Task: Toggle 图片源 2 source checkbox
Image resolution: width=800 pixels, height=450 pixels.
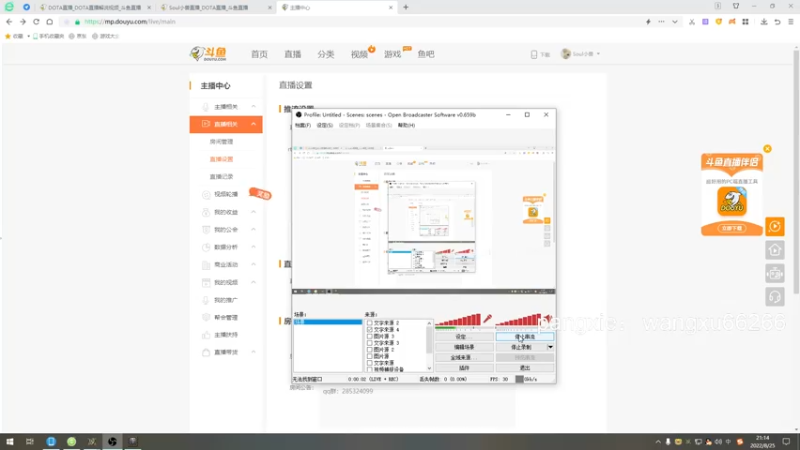Action: (x=370, y=349)
